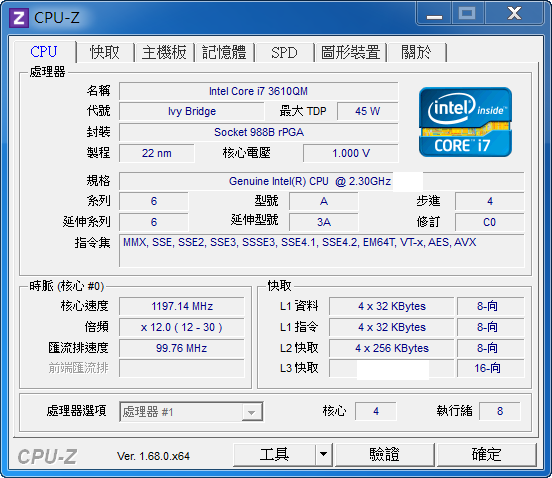Click the 驗證 button
Screen dimensions: 552x478
[384, 454]
